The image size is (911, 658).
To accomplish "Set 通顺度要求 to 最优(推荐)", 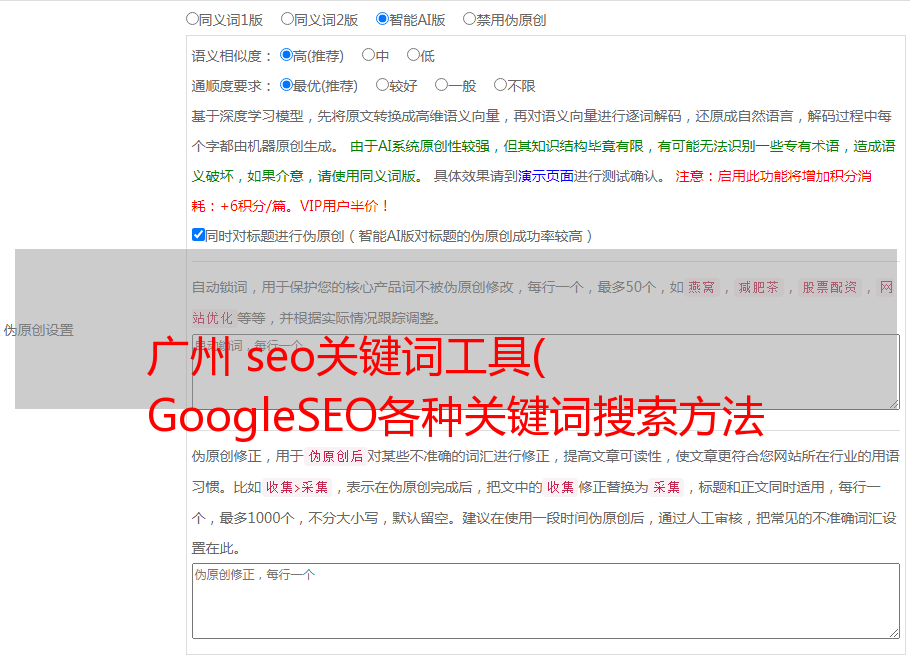I will [x=286, y=85].
